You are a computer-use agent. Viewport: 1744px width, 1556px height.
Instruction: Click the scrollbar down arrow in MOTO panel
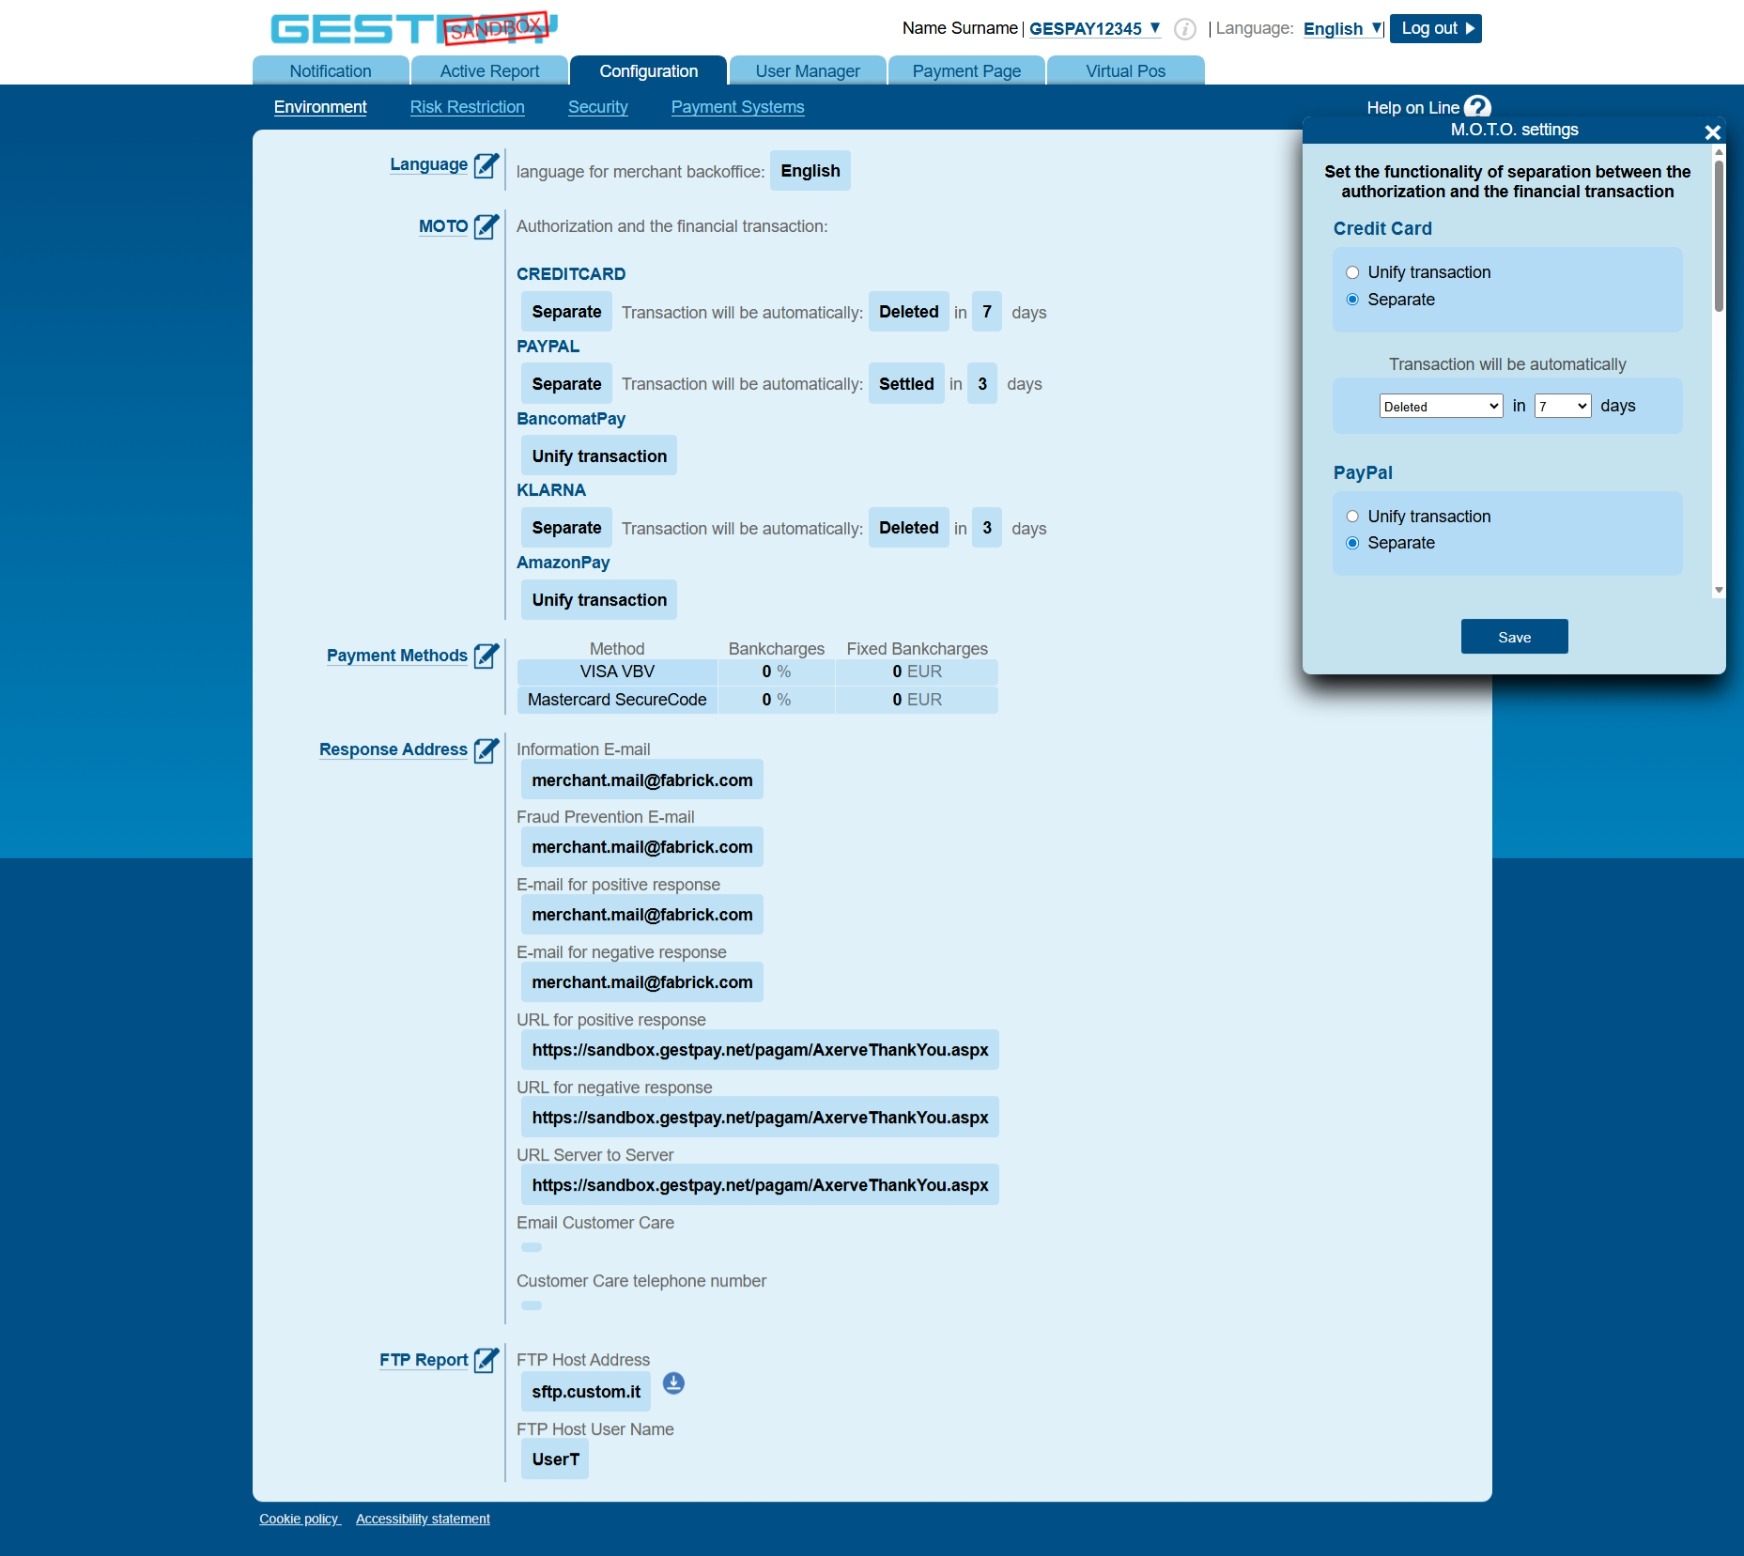1719,590
